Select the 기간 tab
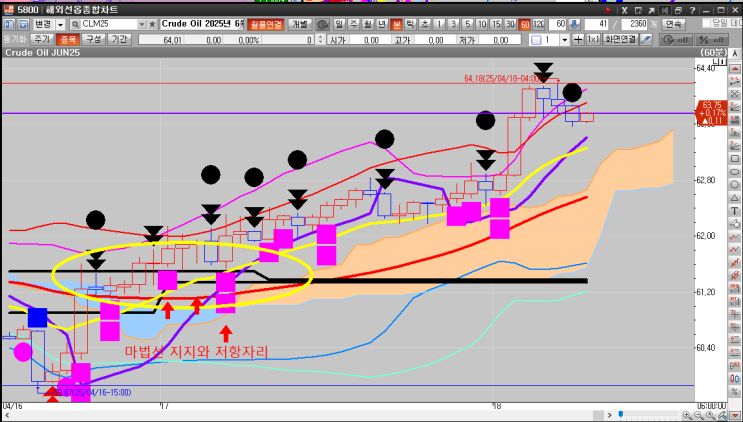The image size is (743, 422). click(119, 39)
